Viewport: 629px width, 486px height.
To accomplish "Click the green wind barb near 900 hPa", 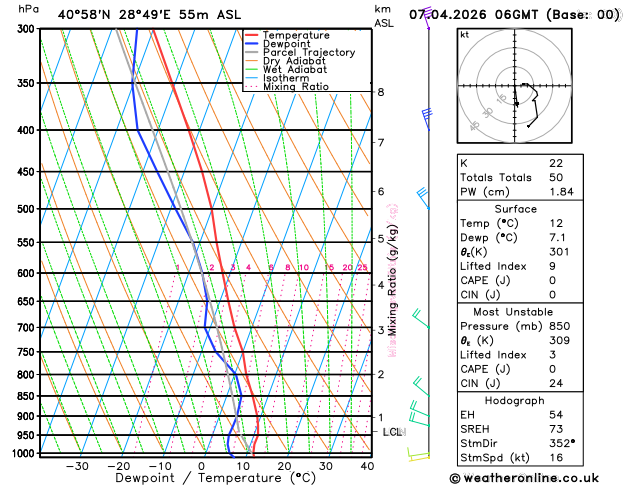I will pos(419,413).
